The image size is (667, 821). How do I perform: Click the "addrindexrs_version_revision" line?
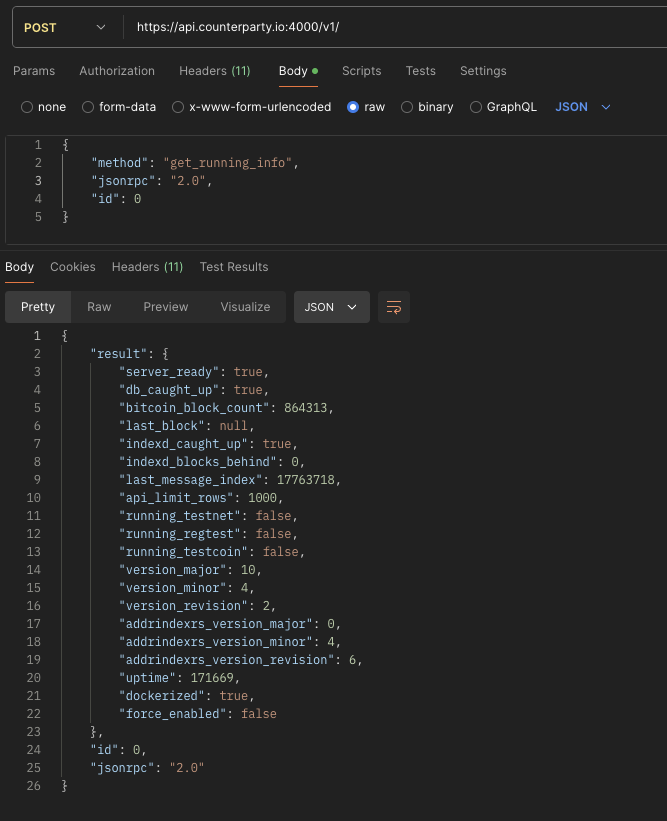point(241,660)
